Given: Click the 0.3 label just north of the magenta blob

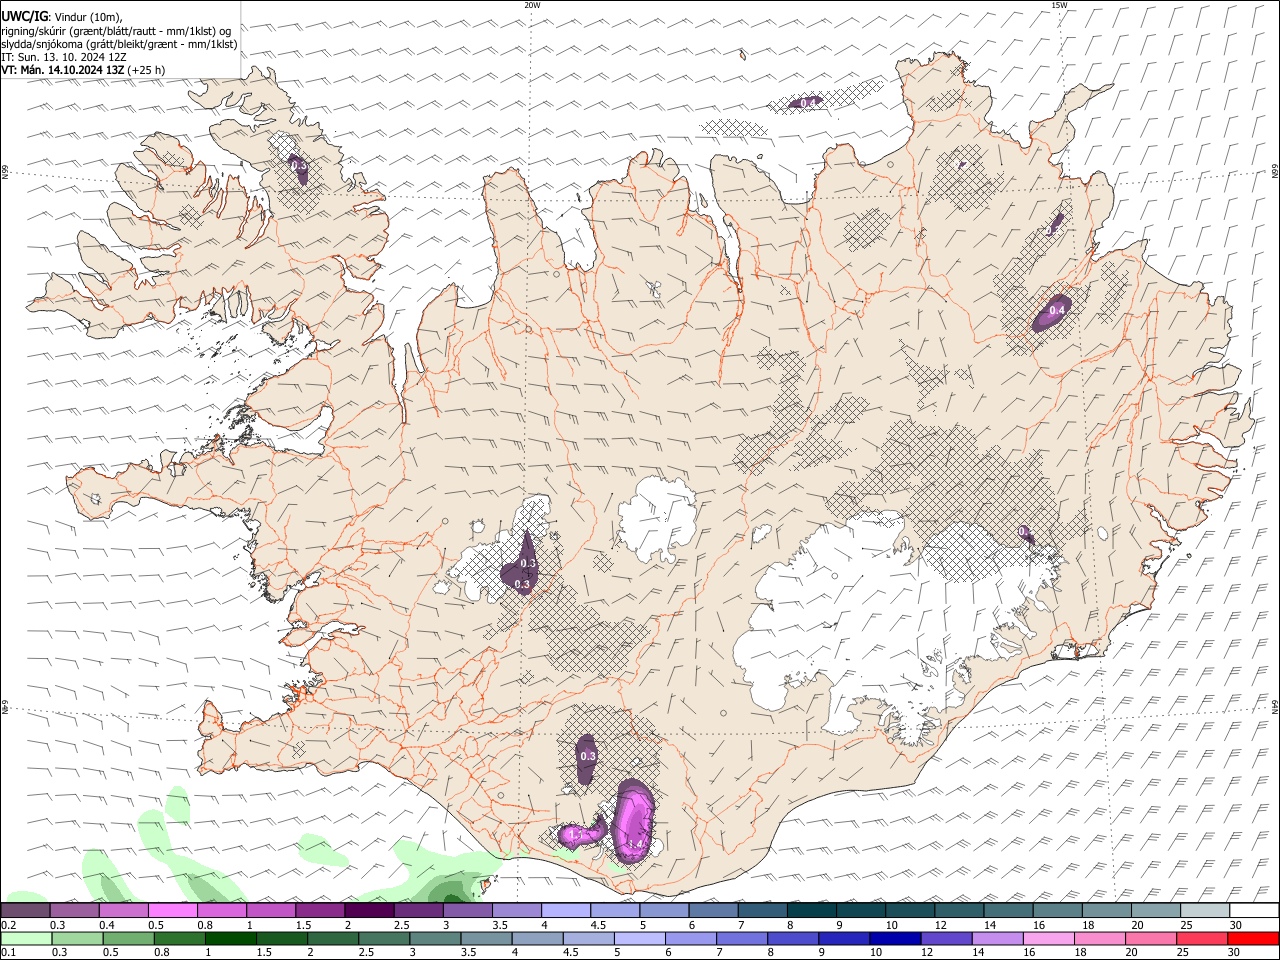Looking at the screenshot, I should (x=588, y=756).
